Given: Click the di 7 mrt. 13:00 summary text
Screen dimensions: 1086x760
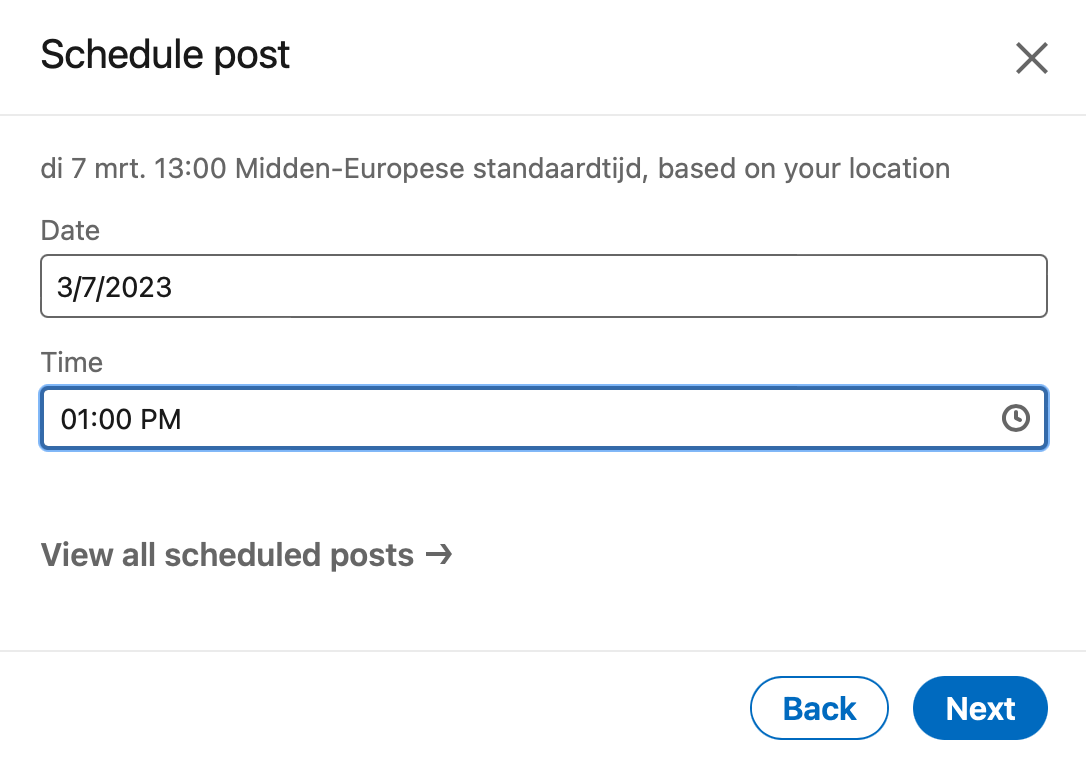Looking at the screenshot, I should click(x=134, y=168).
